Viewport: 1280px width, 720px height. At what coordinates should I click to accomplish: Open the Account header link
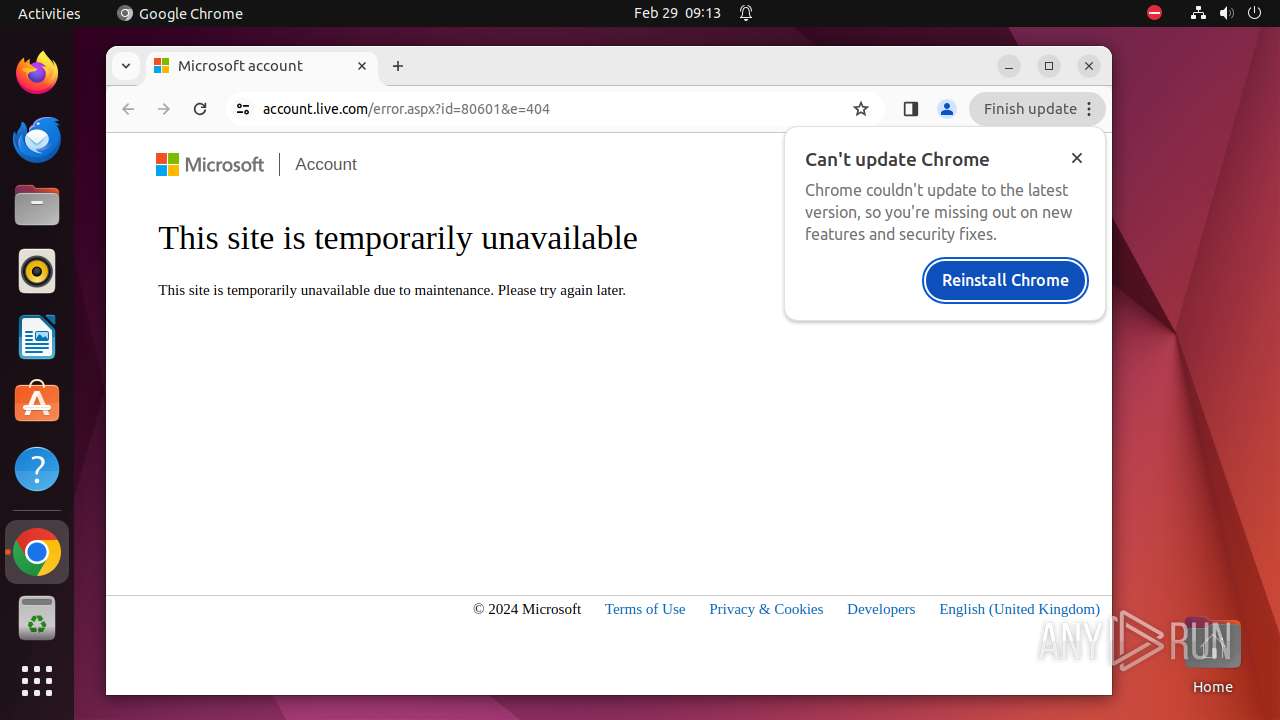[326, 164]
